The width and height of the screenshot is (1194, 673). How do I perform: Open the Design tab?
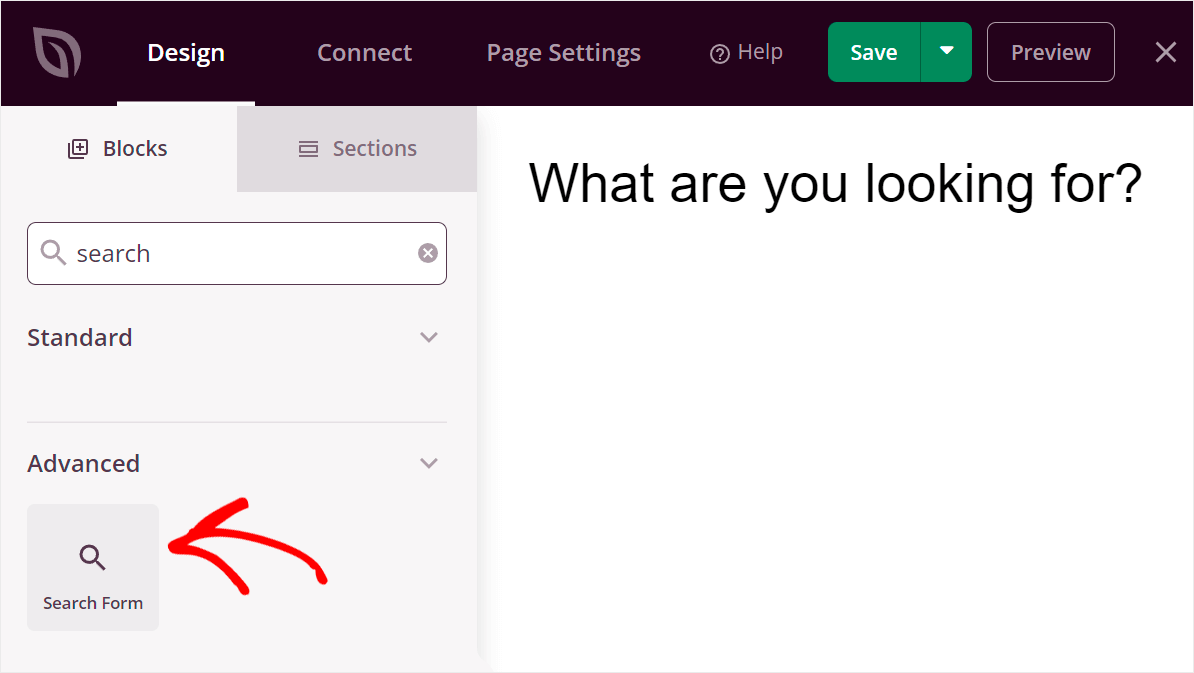point(186,53)
